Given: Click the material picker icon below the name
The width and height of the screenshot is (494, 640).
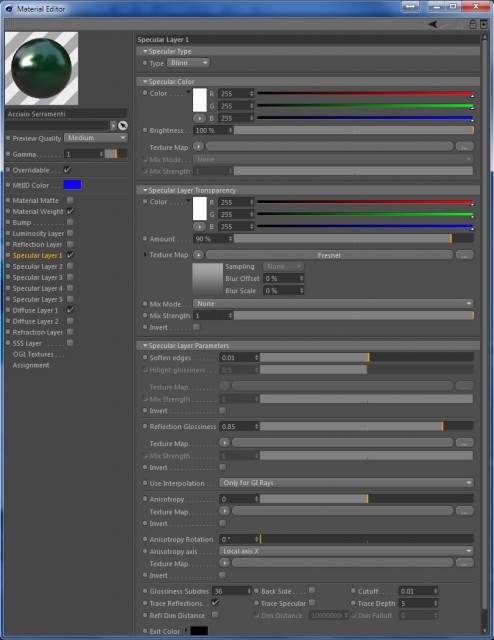Looking at the screenshot, I should tap(122, 126).
